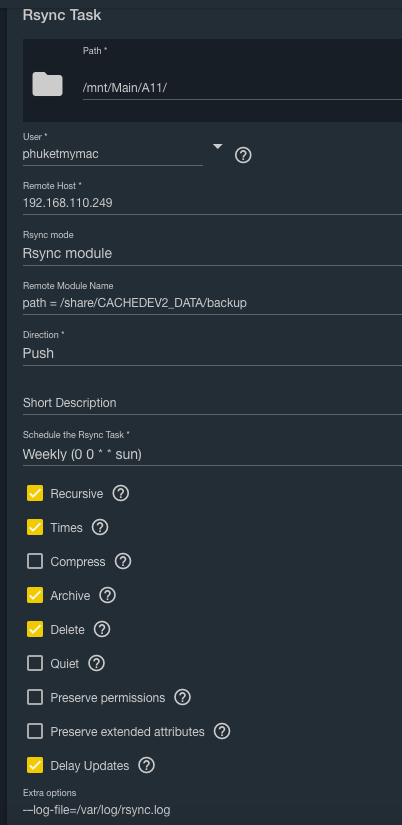Open the Direction dropdown showing Push
This screenshot has height=825, width=402.
click(212, 353)
